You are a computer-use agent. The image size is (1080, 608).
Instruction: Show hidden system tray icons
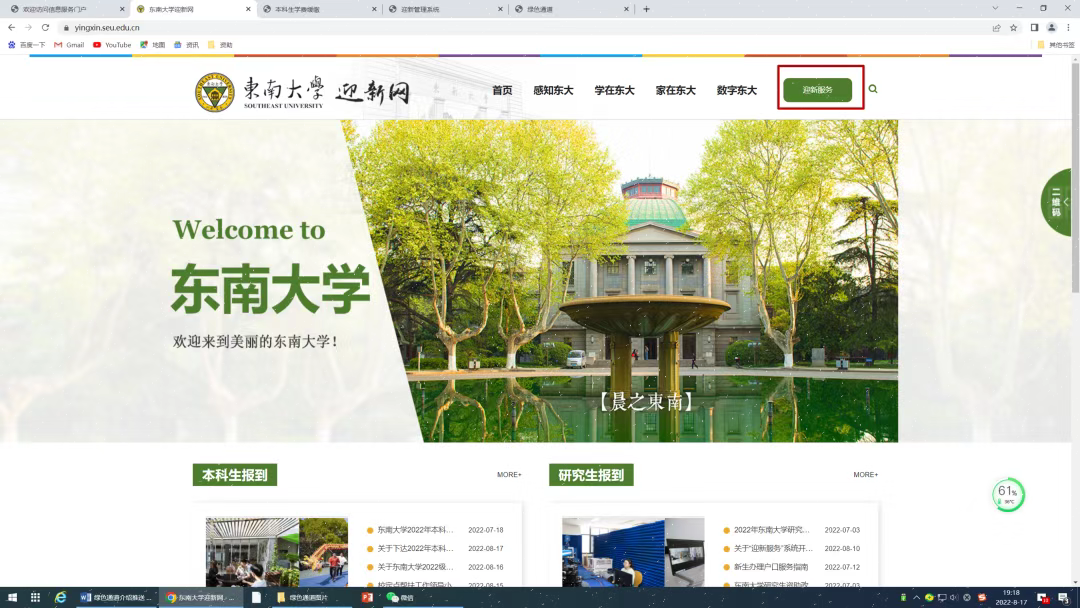pos(916,597)
